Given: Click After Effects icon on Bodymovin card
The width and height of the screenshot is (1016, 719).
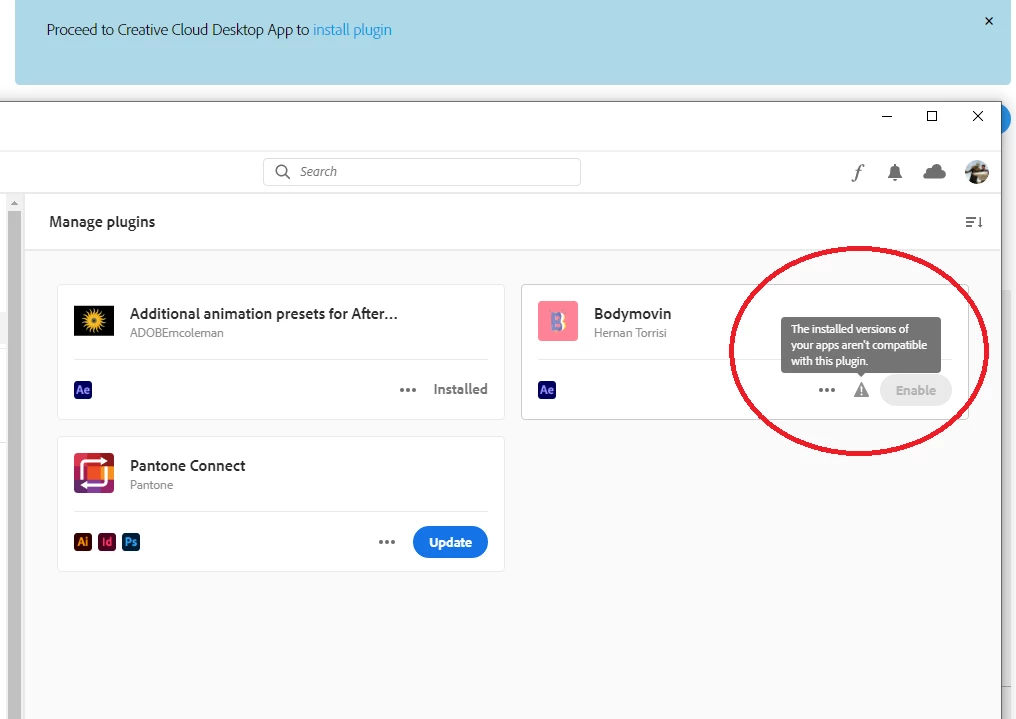Looking at the screenshot, I should [x=547, y=390].
